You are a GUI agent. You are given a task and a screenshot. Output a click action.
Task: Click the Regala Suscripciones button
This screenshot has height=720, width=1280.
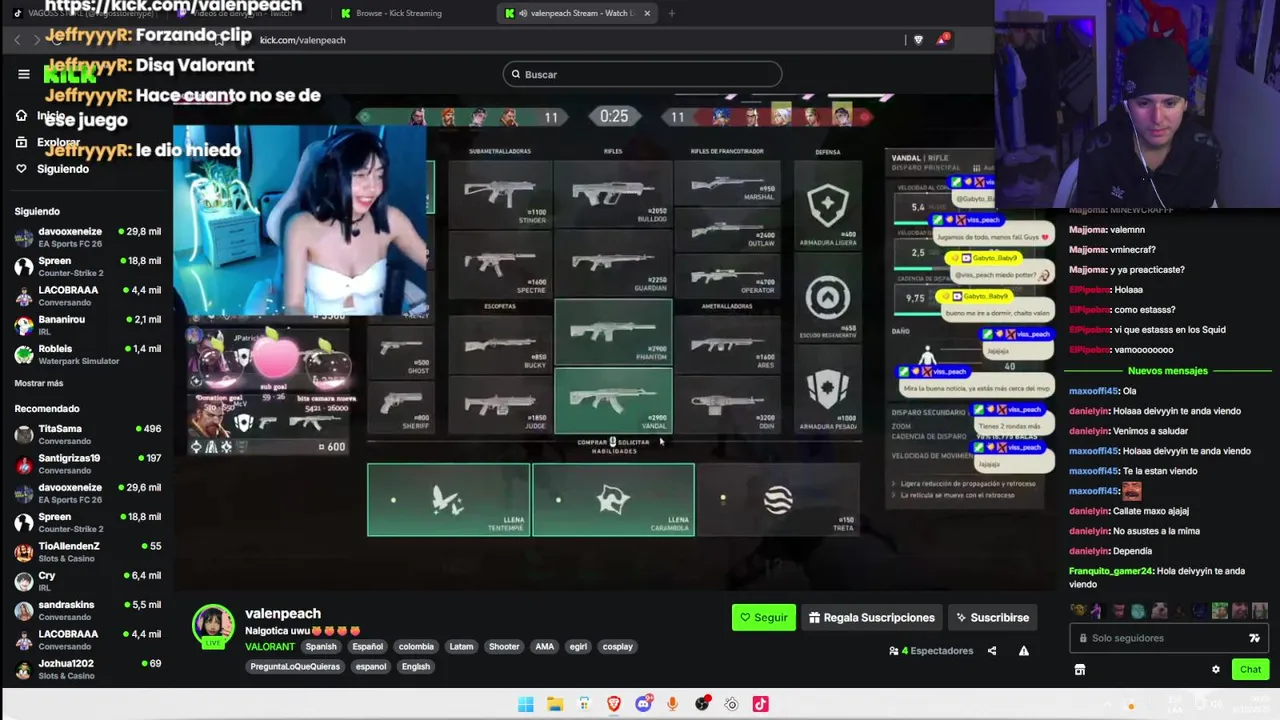[872, 618]
